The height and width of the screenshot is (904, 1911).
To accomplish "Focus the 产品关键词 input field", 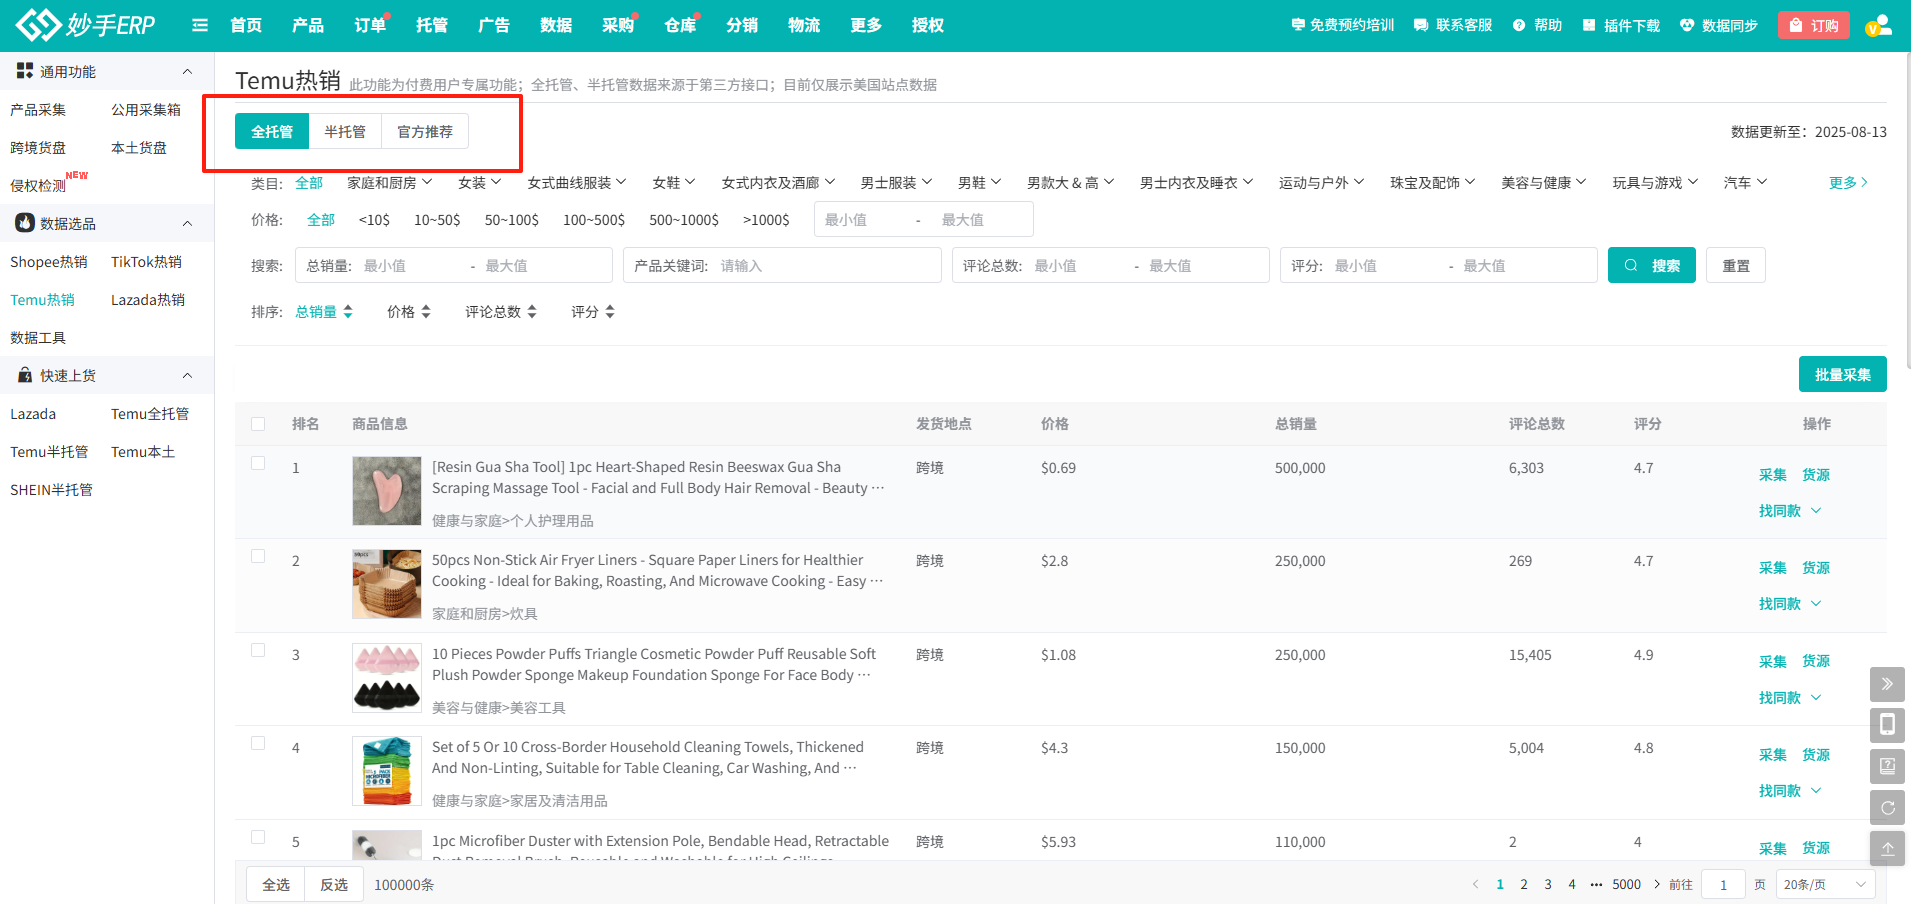I will click(x=782, y=265).
